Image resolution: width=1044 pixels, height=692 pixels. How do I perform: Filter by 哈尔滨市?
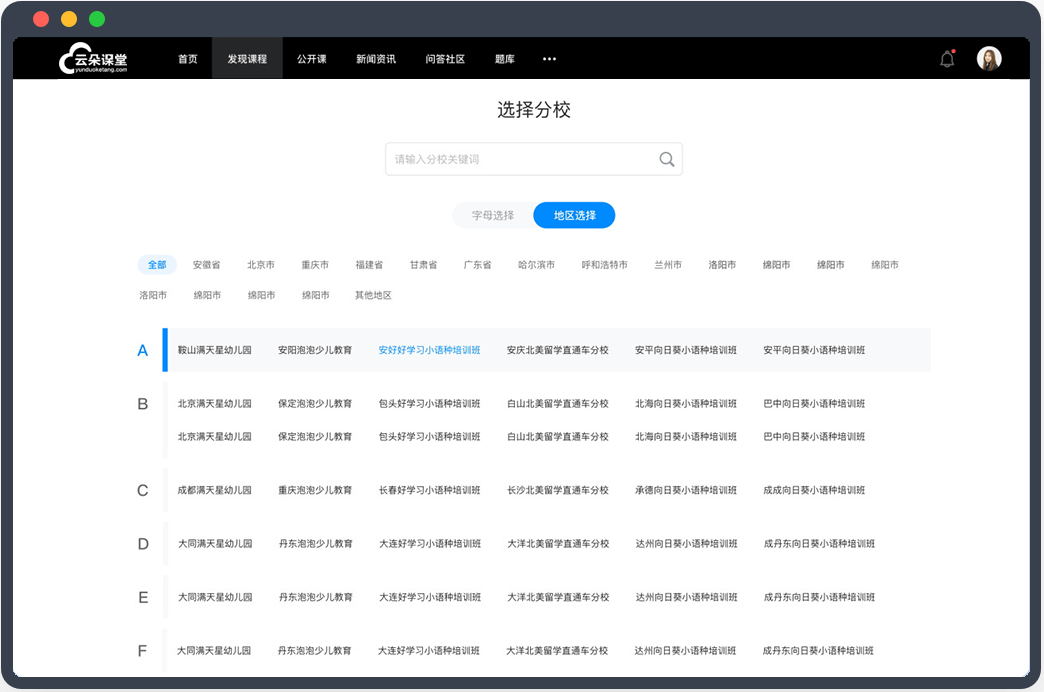[x=537, y=264]
